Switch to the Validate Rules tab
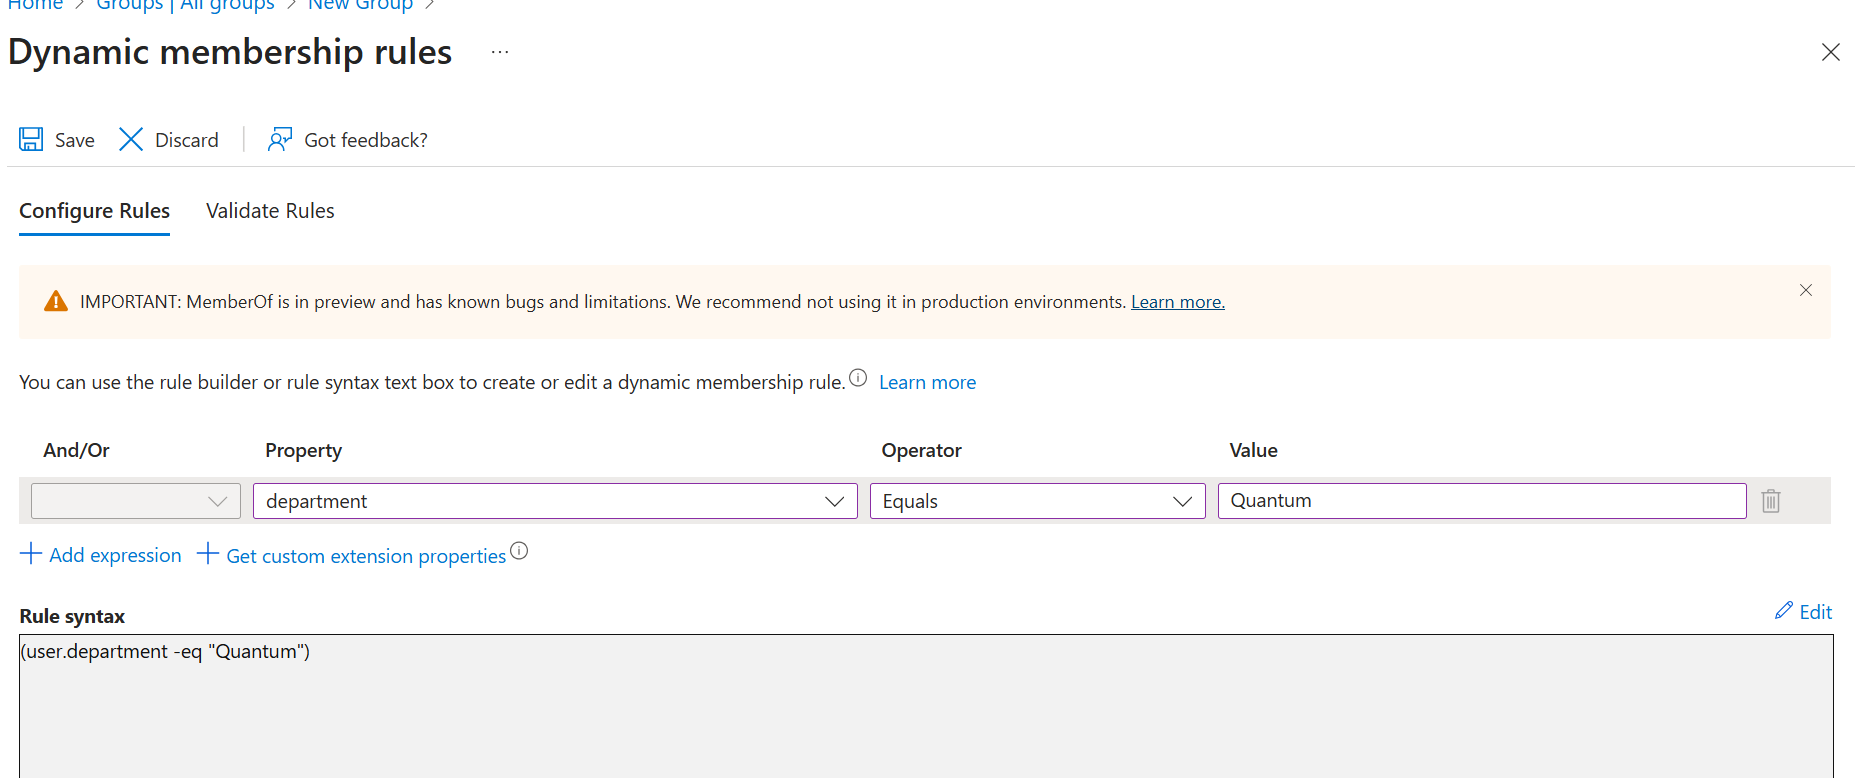The height and width of the screenshot is (778, 1859). 270,211
